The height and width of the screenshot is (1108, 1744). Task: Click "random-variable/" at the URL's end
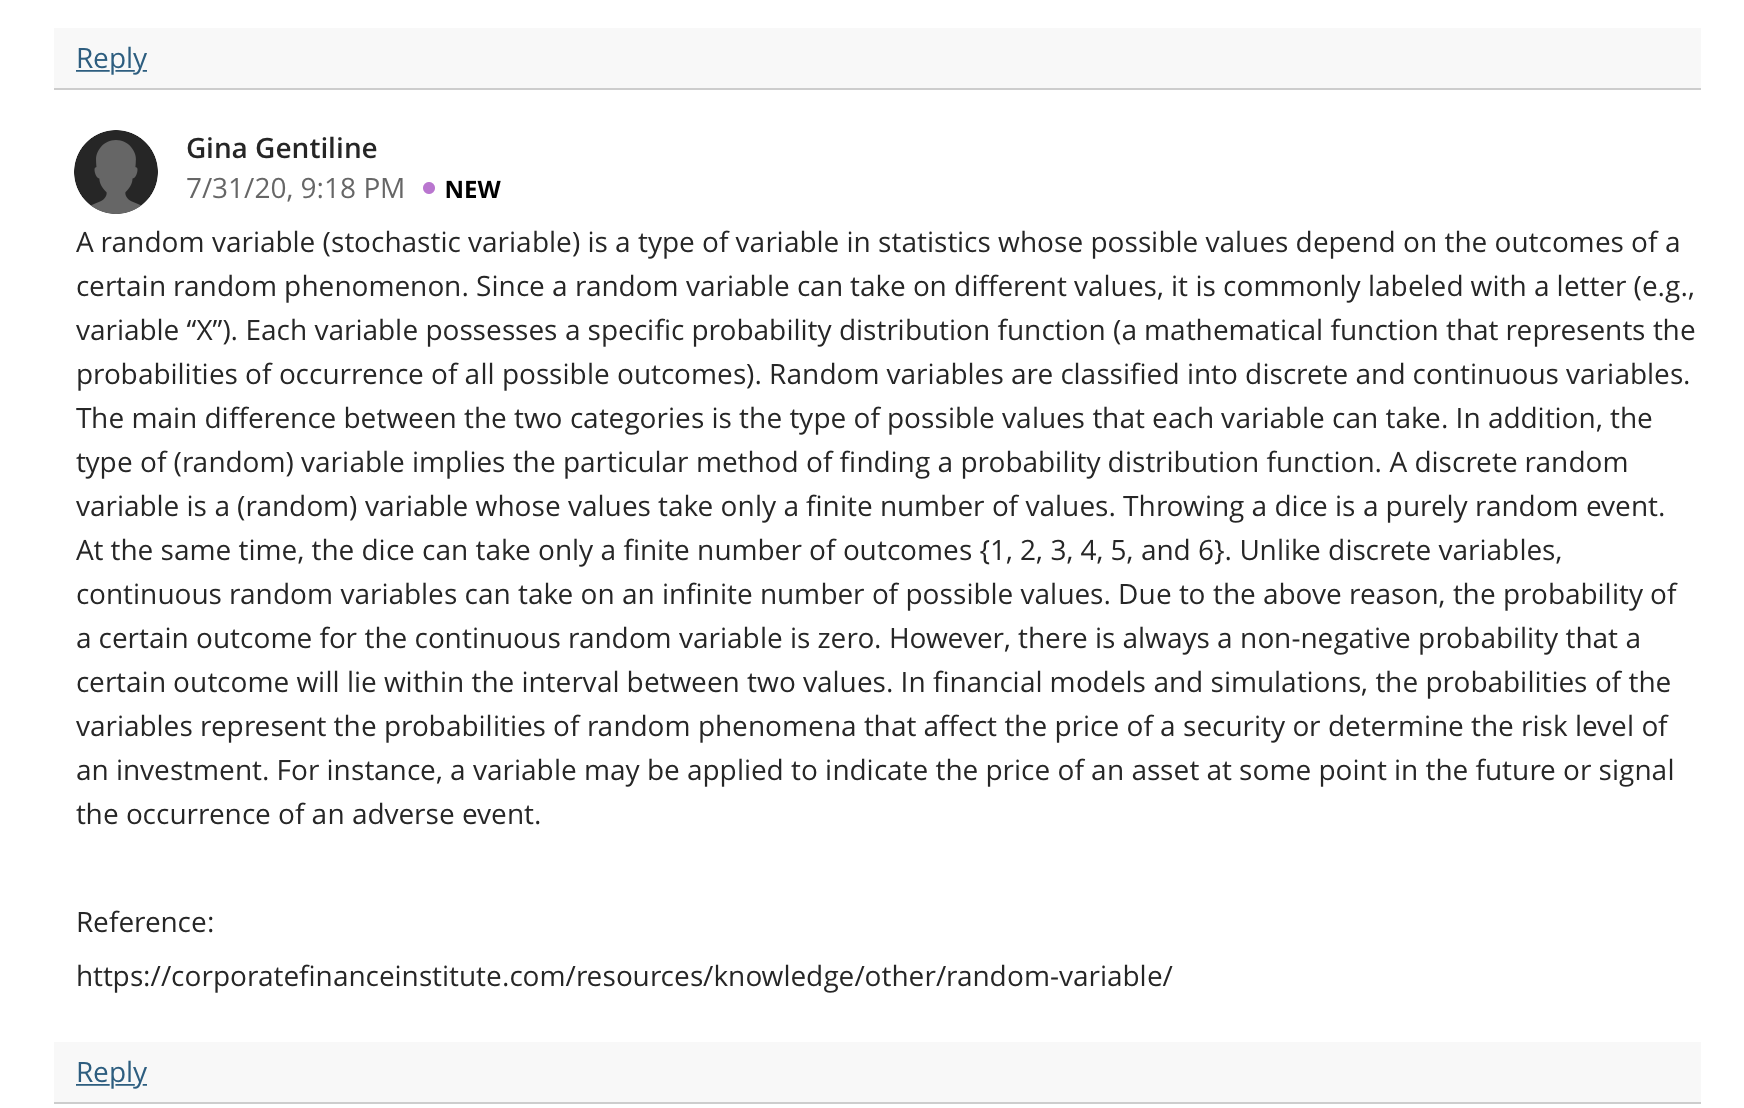(x=1059, y=976)
